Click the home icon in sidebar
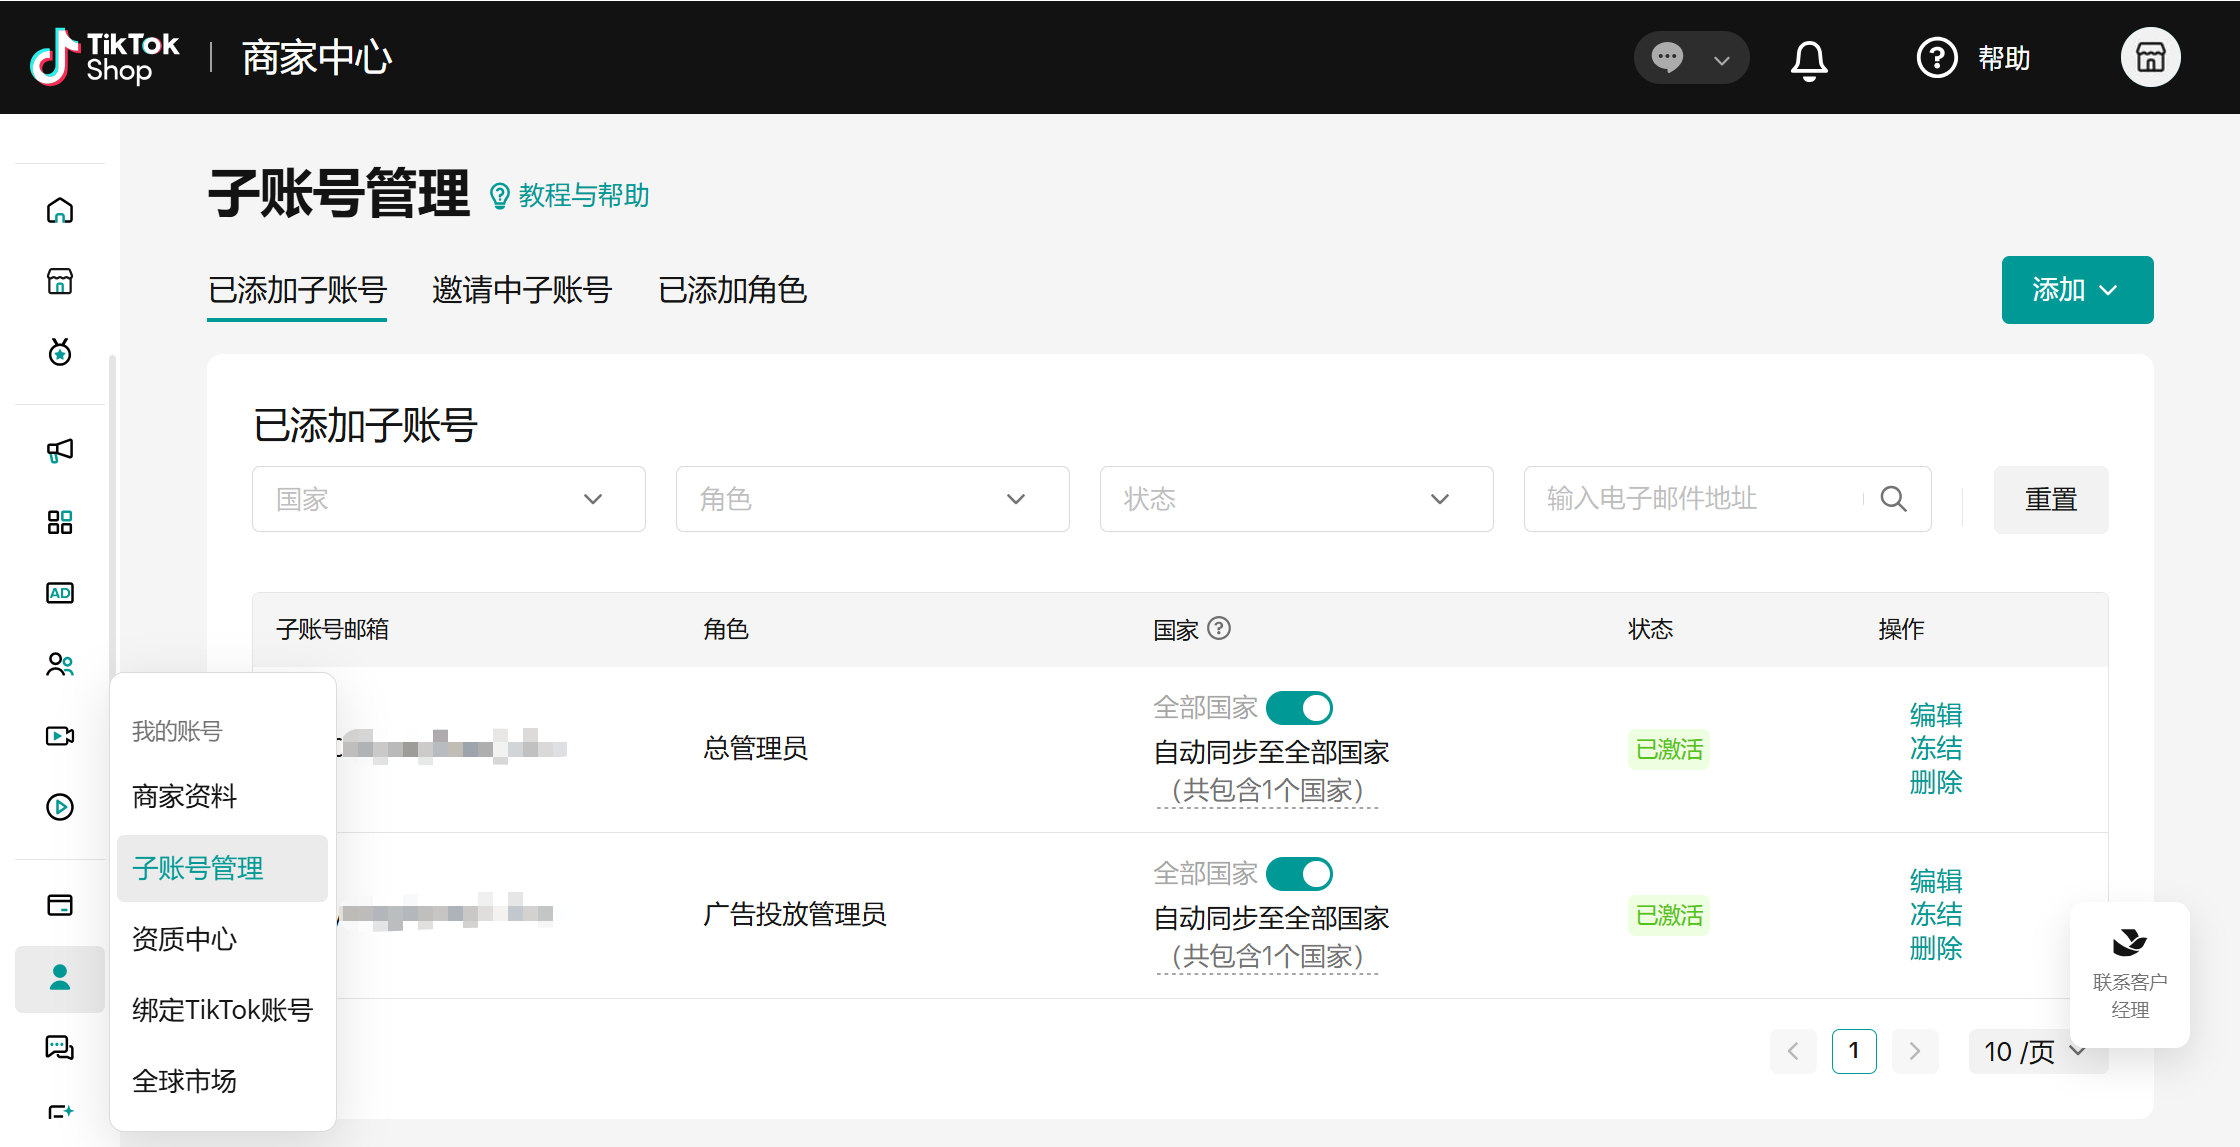The height and width of the screenshot is (1147, 2240). [60, 210]
